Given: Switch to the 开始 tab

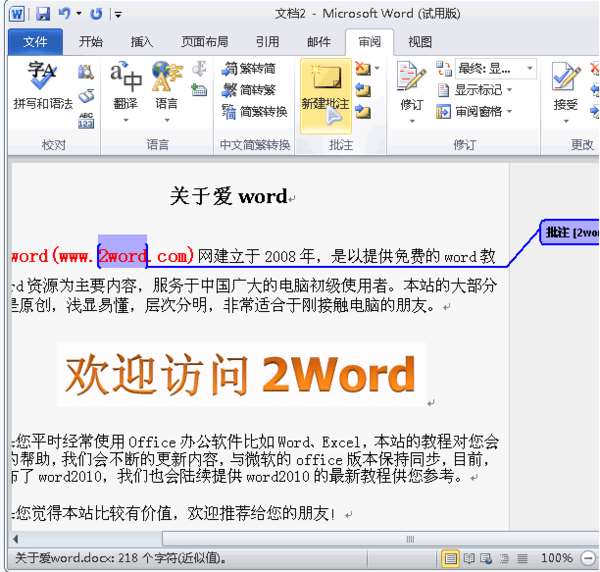Looking at the screenshot, I should click(x=91, y=42).
